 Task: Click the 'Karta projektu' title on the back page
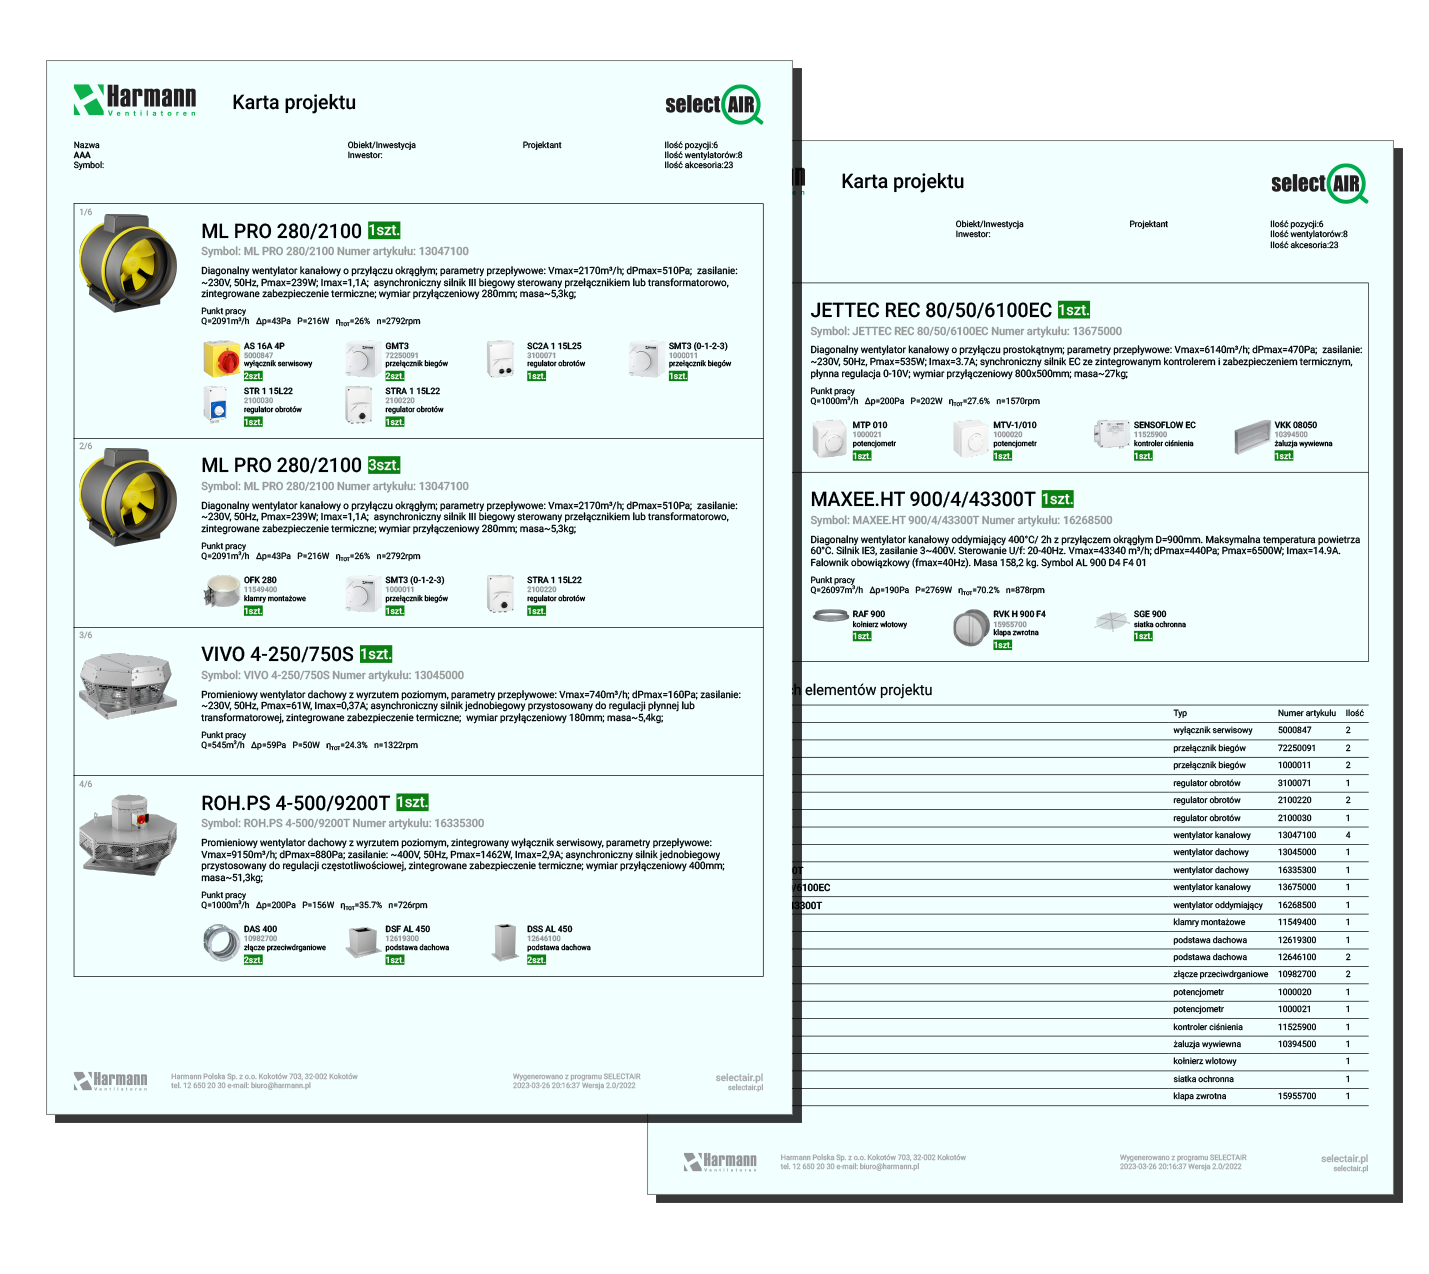903,181
